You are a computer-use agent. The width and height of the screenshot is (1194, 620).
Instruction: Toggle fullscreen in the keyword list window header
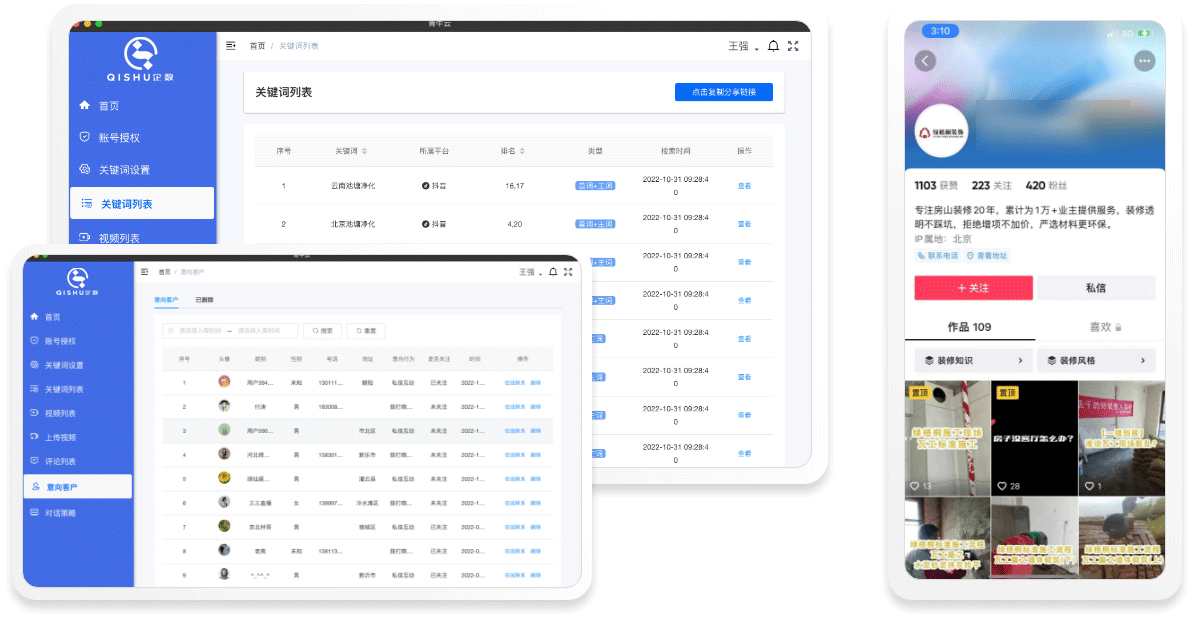pyautogui.click(x=793, y=46)
